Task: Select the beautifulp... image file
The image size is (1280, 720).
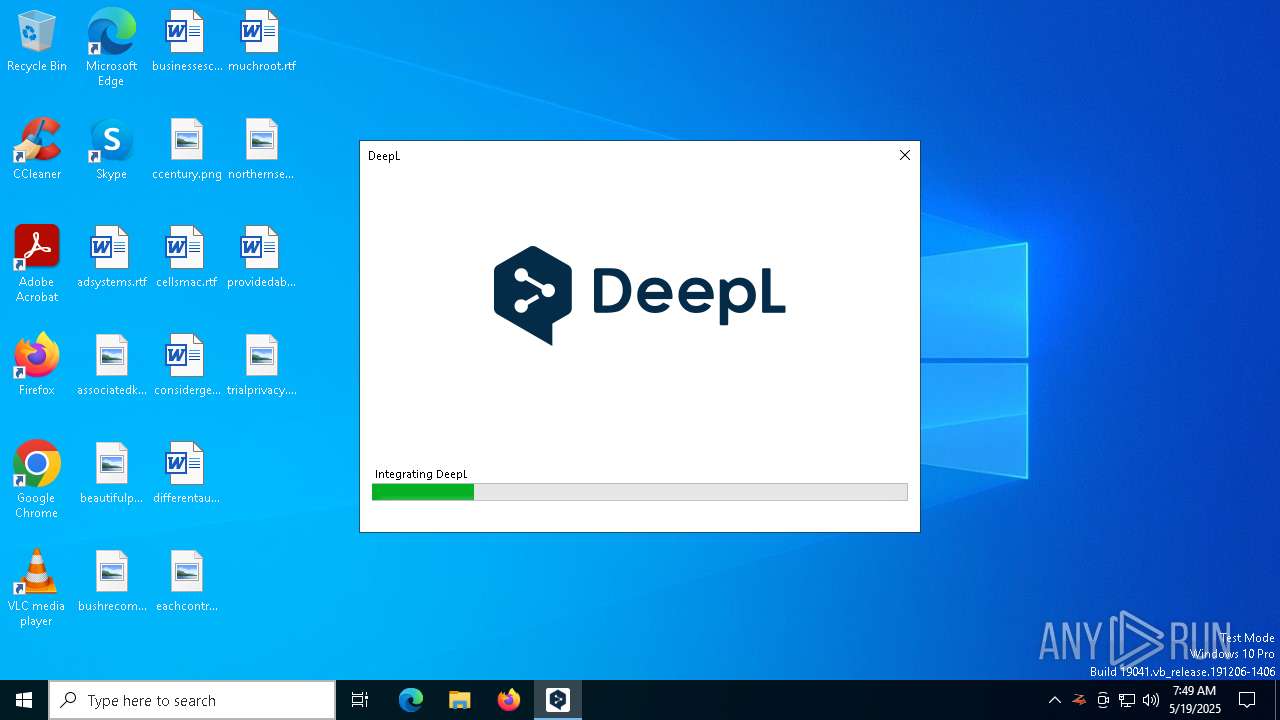Action: point(111,474)
